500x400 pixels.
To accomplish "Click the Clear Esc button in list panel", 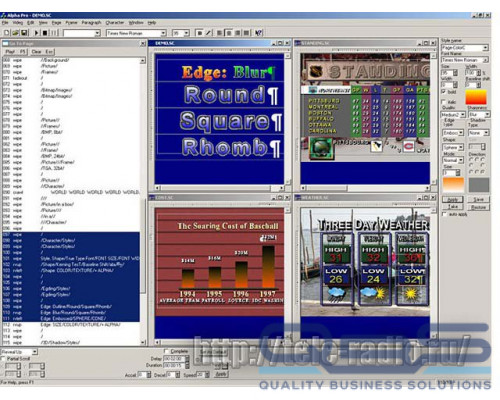I will 42,52.
